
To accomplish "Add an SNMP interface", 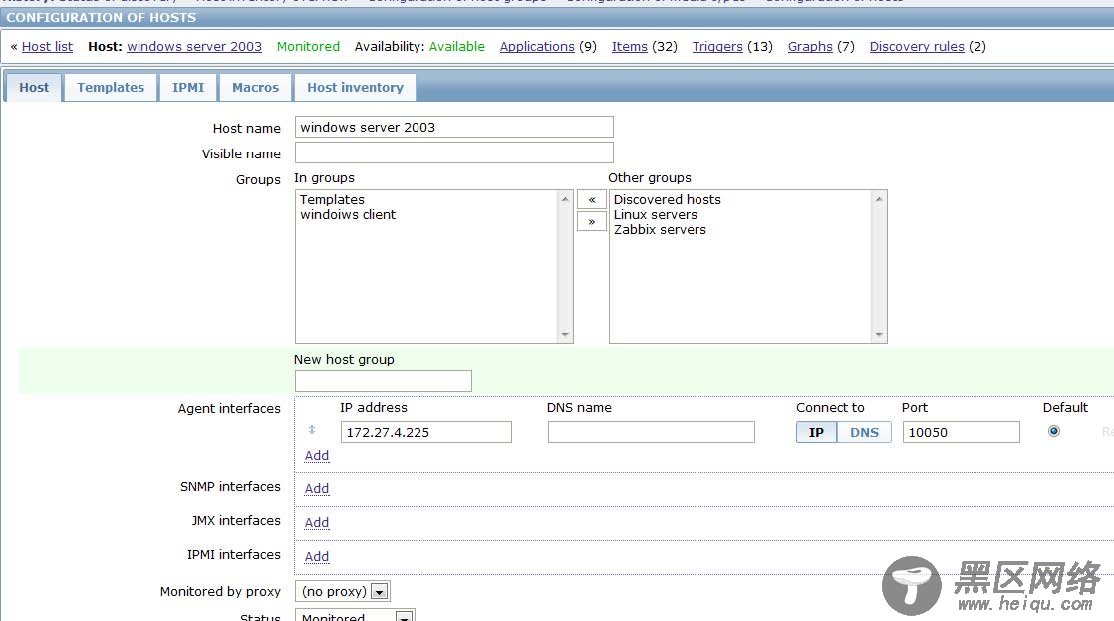I will (x=317, y=488).
